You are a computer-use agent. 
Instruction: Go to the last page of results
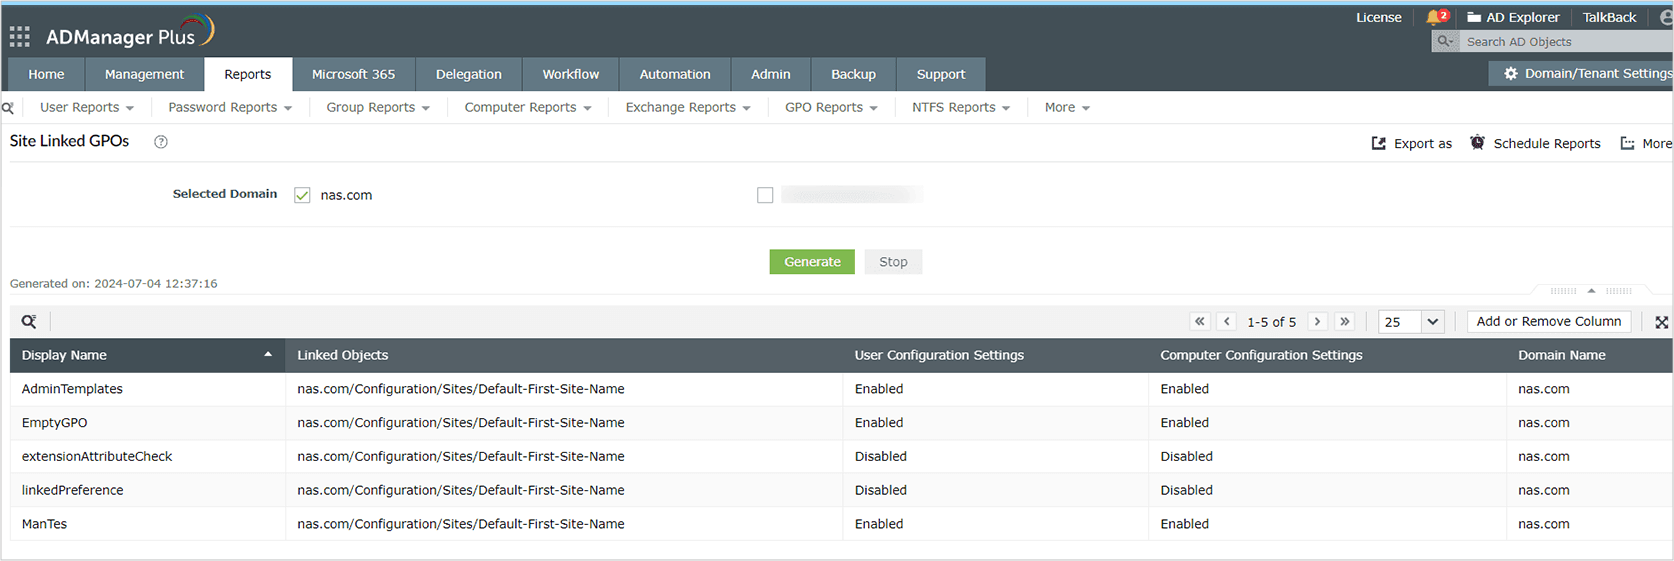pos(1345,321)
